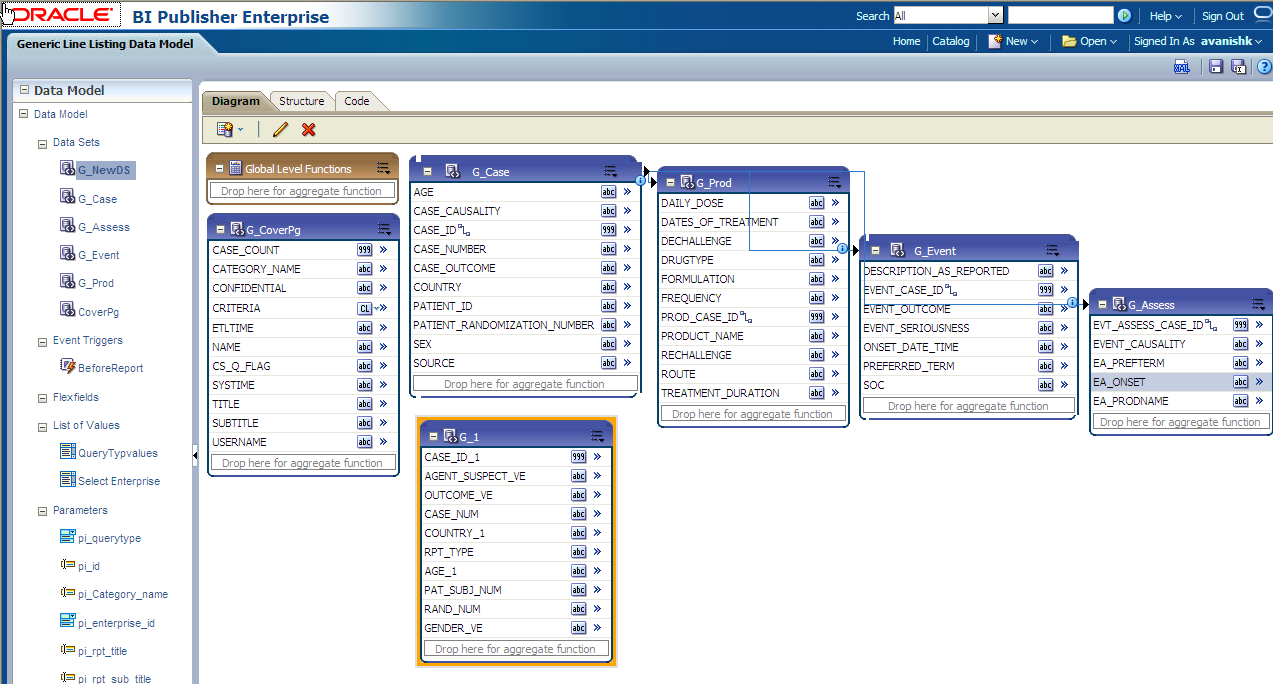Click the search text input field
This screenshot has width=1273, height=684.
[1060, 16]
